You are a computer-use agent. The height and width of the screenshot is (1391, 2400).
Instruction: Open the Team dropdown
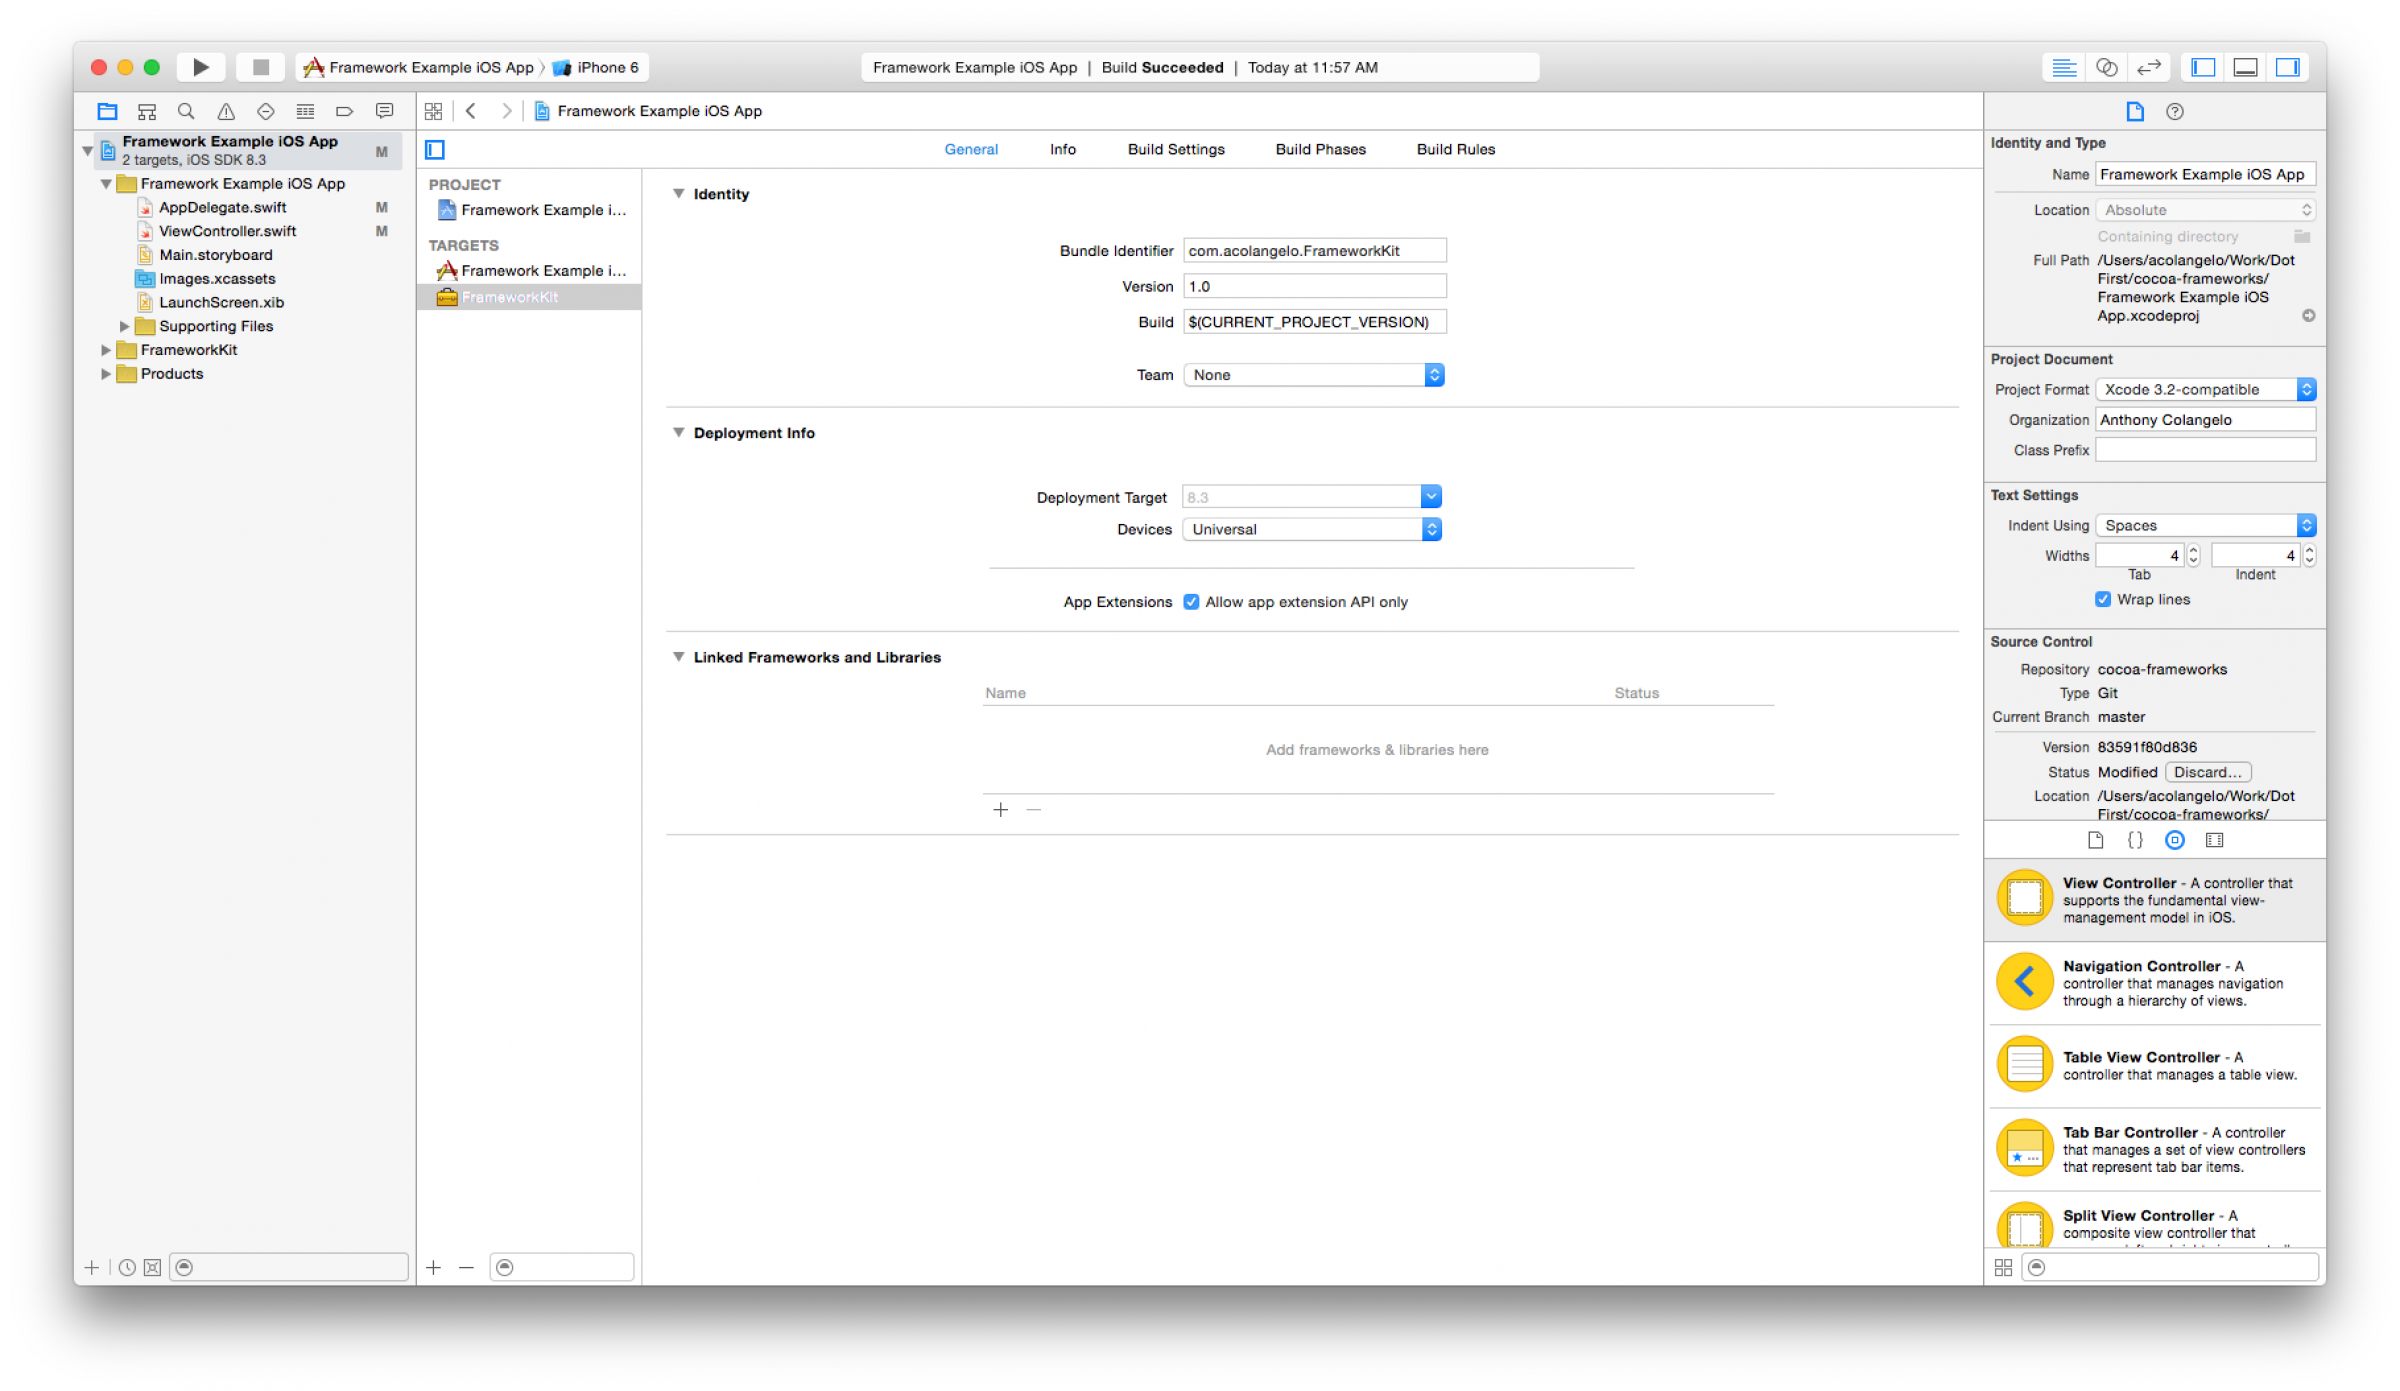[x=1314, y=375]
